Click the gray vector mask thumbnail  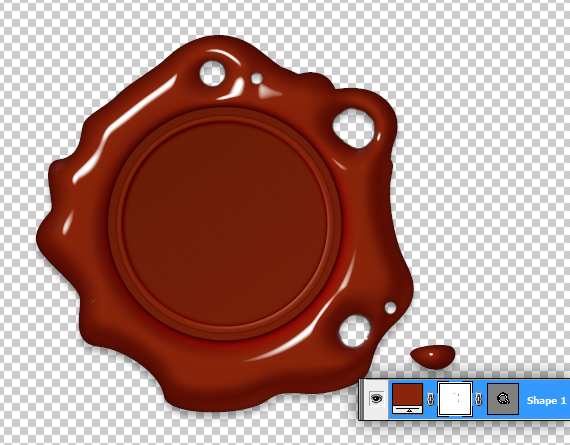[502, 399]
